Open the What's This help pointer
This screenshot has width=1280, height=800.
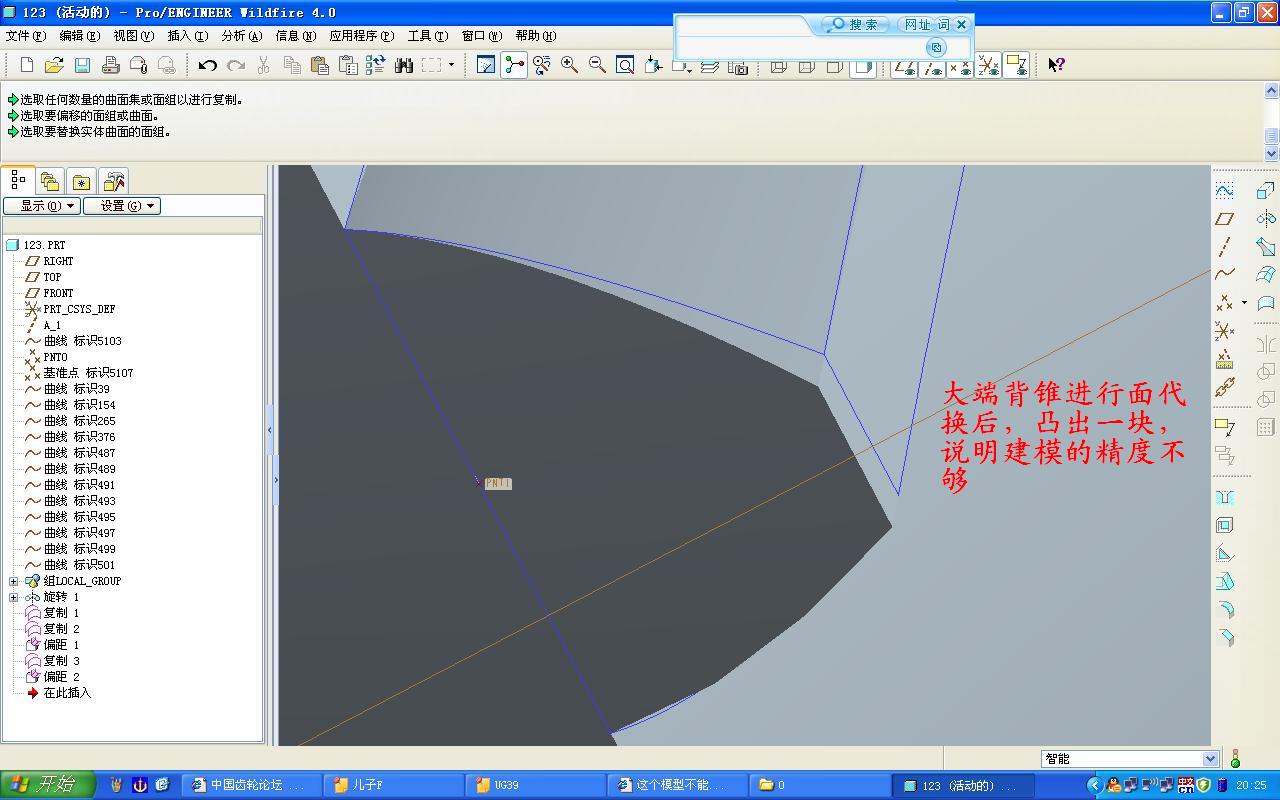pos(1056,65)
